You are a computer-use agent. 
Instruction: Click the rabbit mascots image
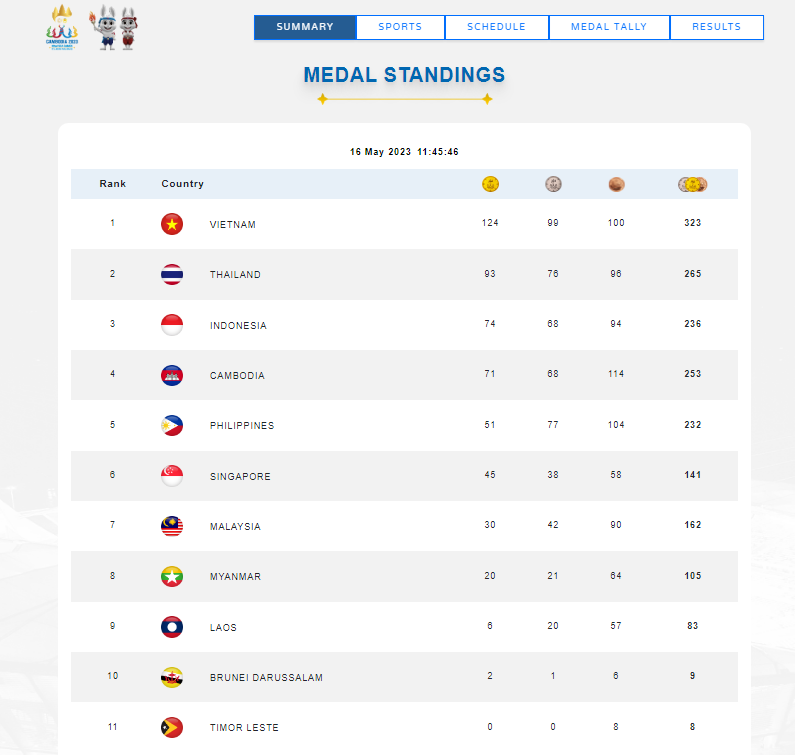click(x=114, y=27)
